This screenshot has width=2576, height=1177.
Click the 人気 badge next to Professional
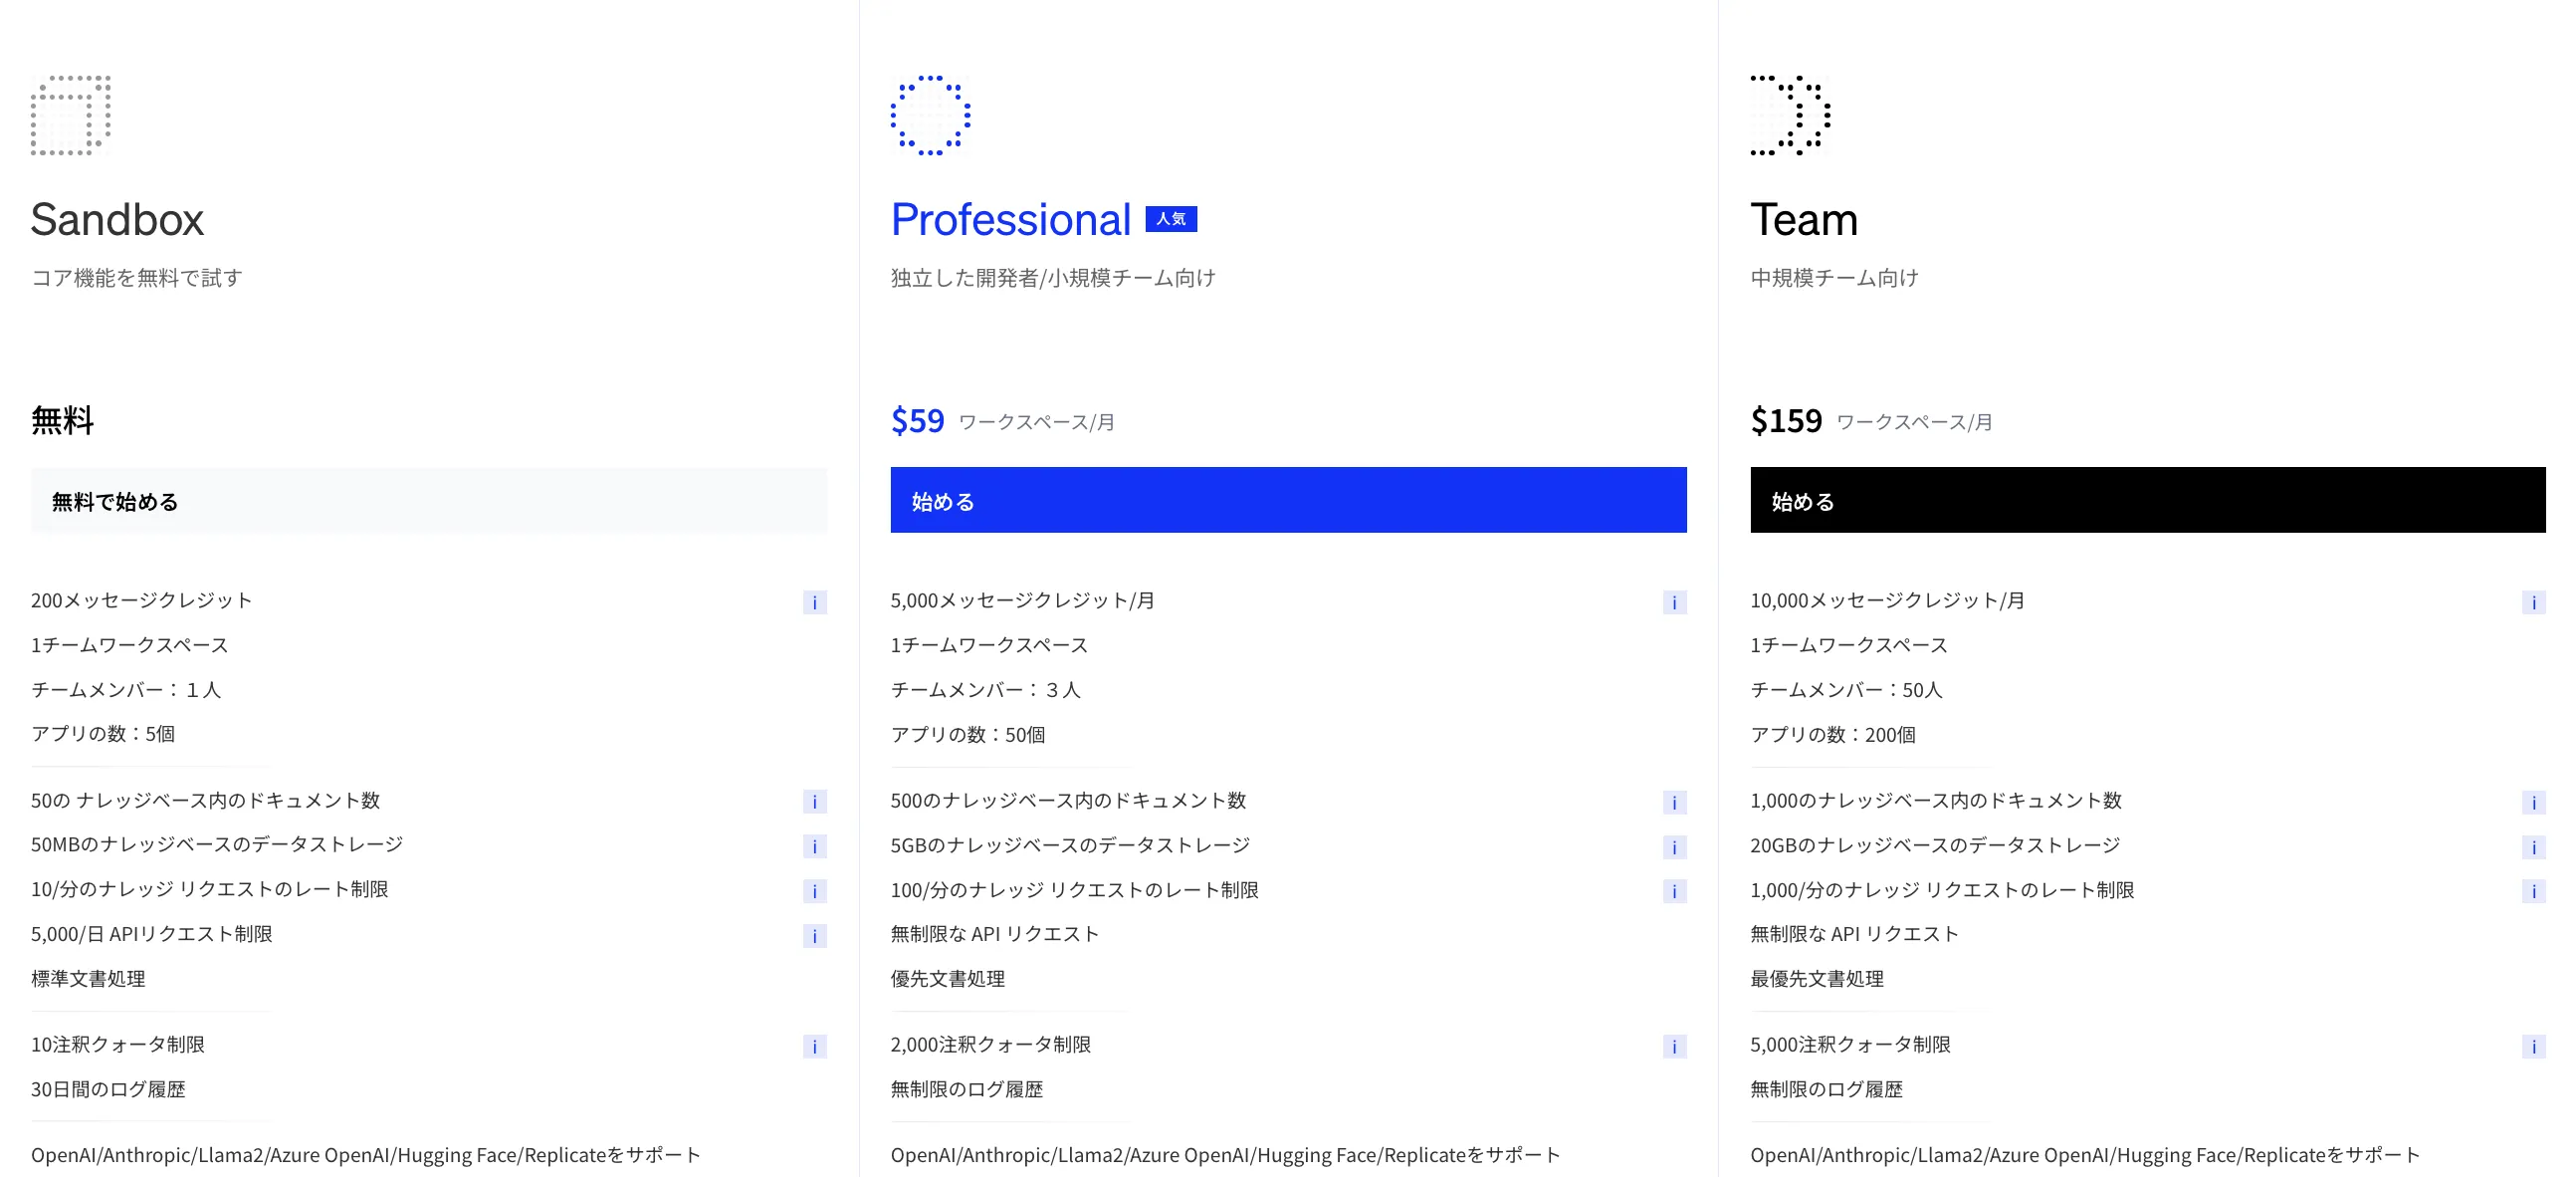(x=1174, y=219)
